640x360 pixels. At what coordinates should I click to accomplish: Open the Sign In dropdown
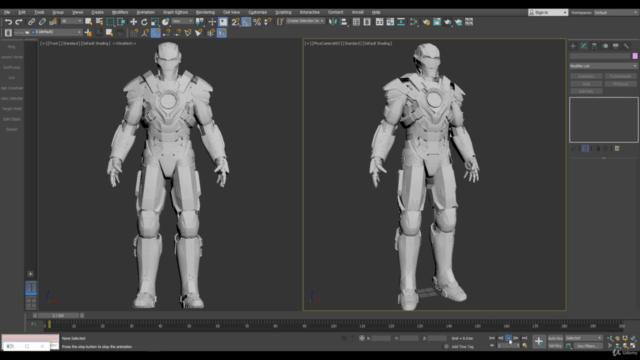pyautogui.click(x=548, y=13)
